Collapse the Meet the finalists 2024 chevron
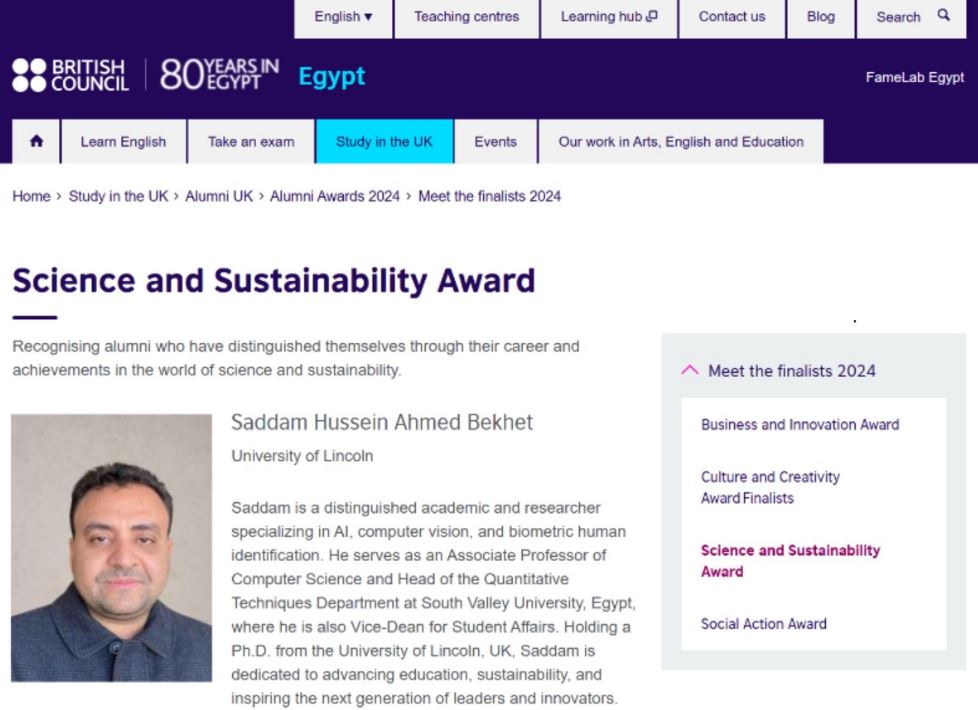The image size is (978, 710). (690, 370)
